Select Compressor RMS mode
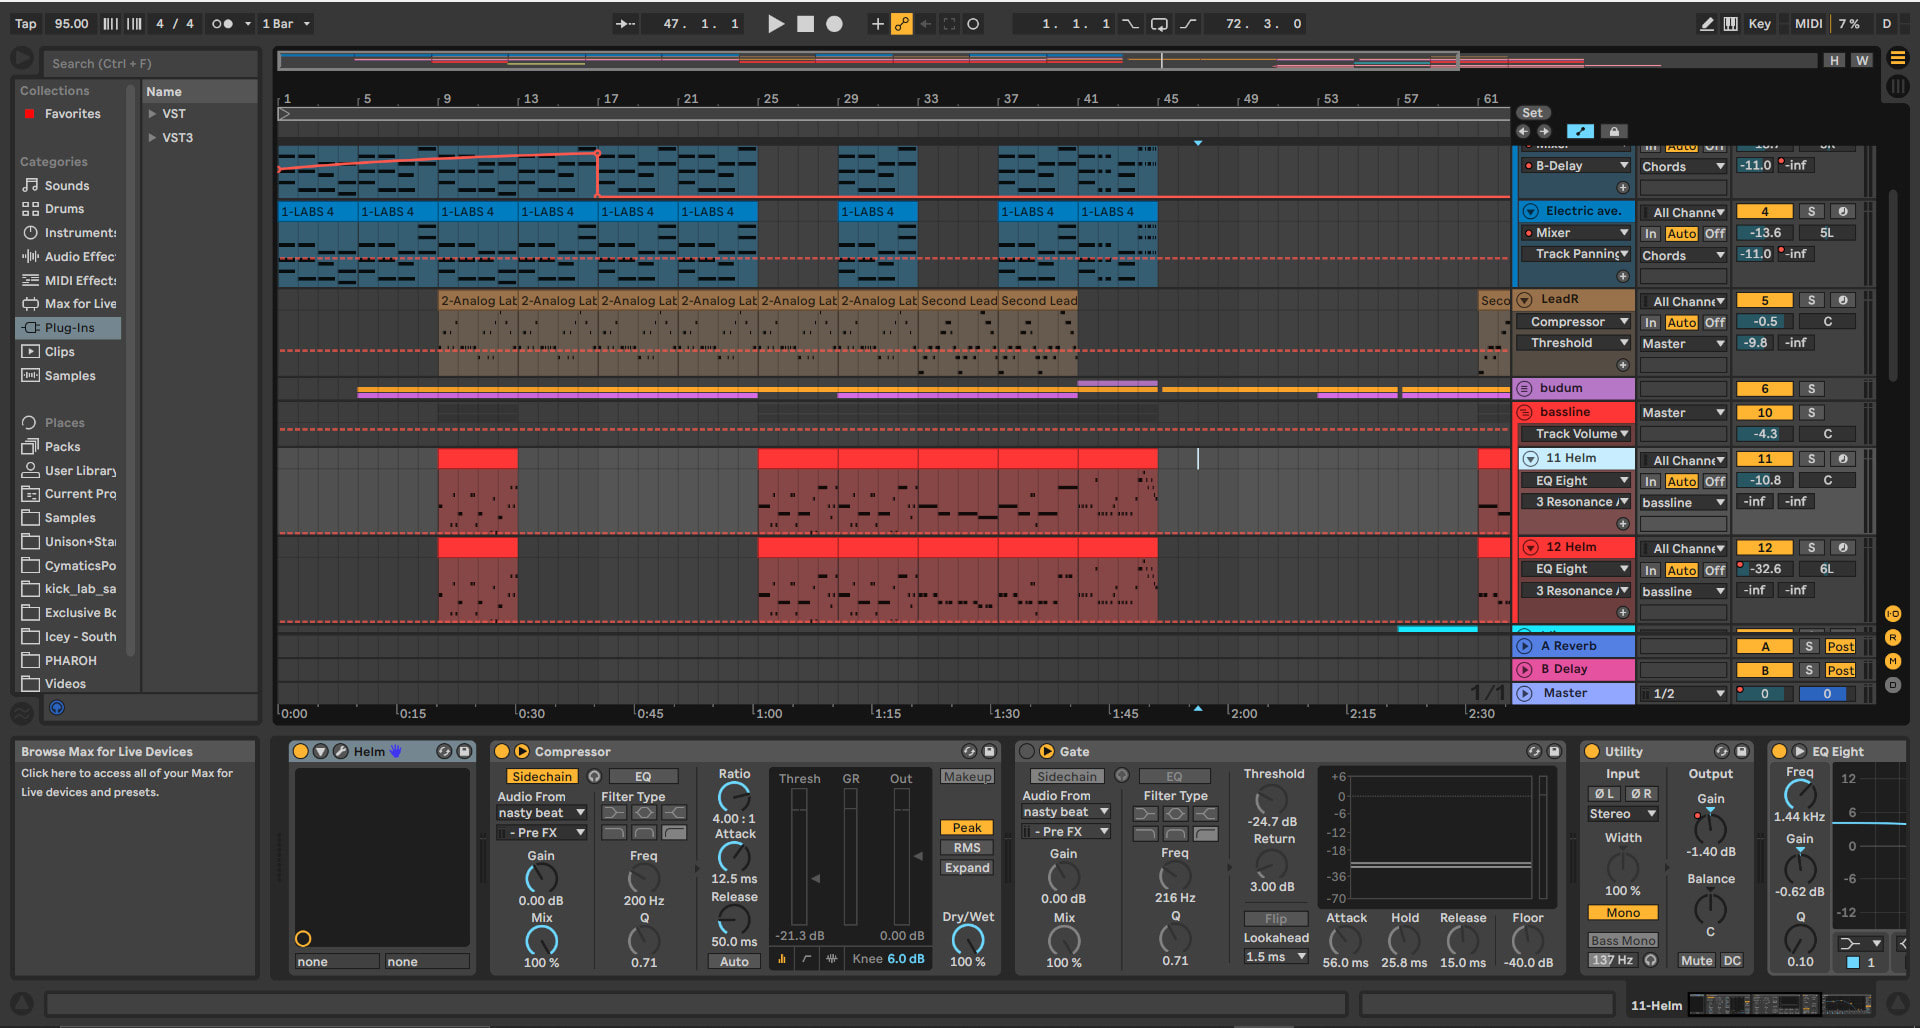The image size is (1920, 1028). [x=966, y=848]
